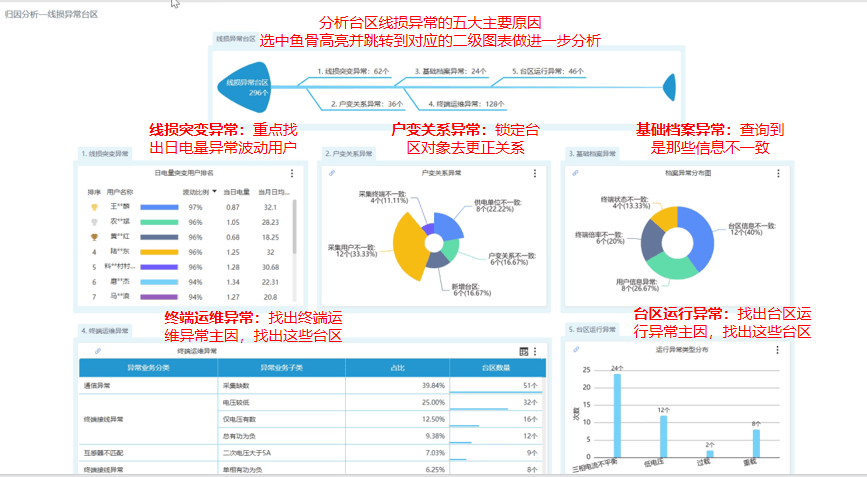Click fishbone head 线损异常台区 296个
The width and height of the screenshot is (867, 477).
(245, 87)
